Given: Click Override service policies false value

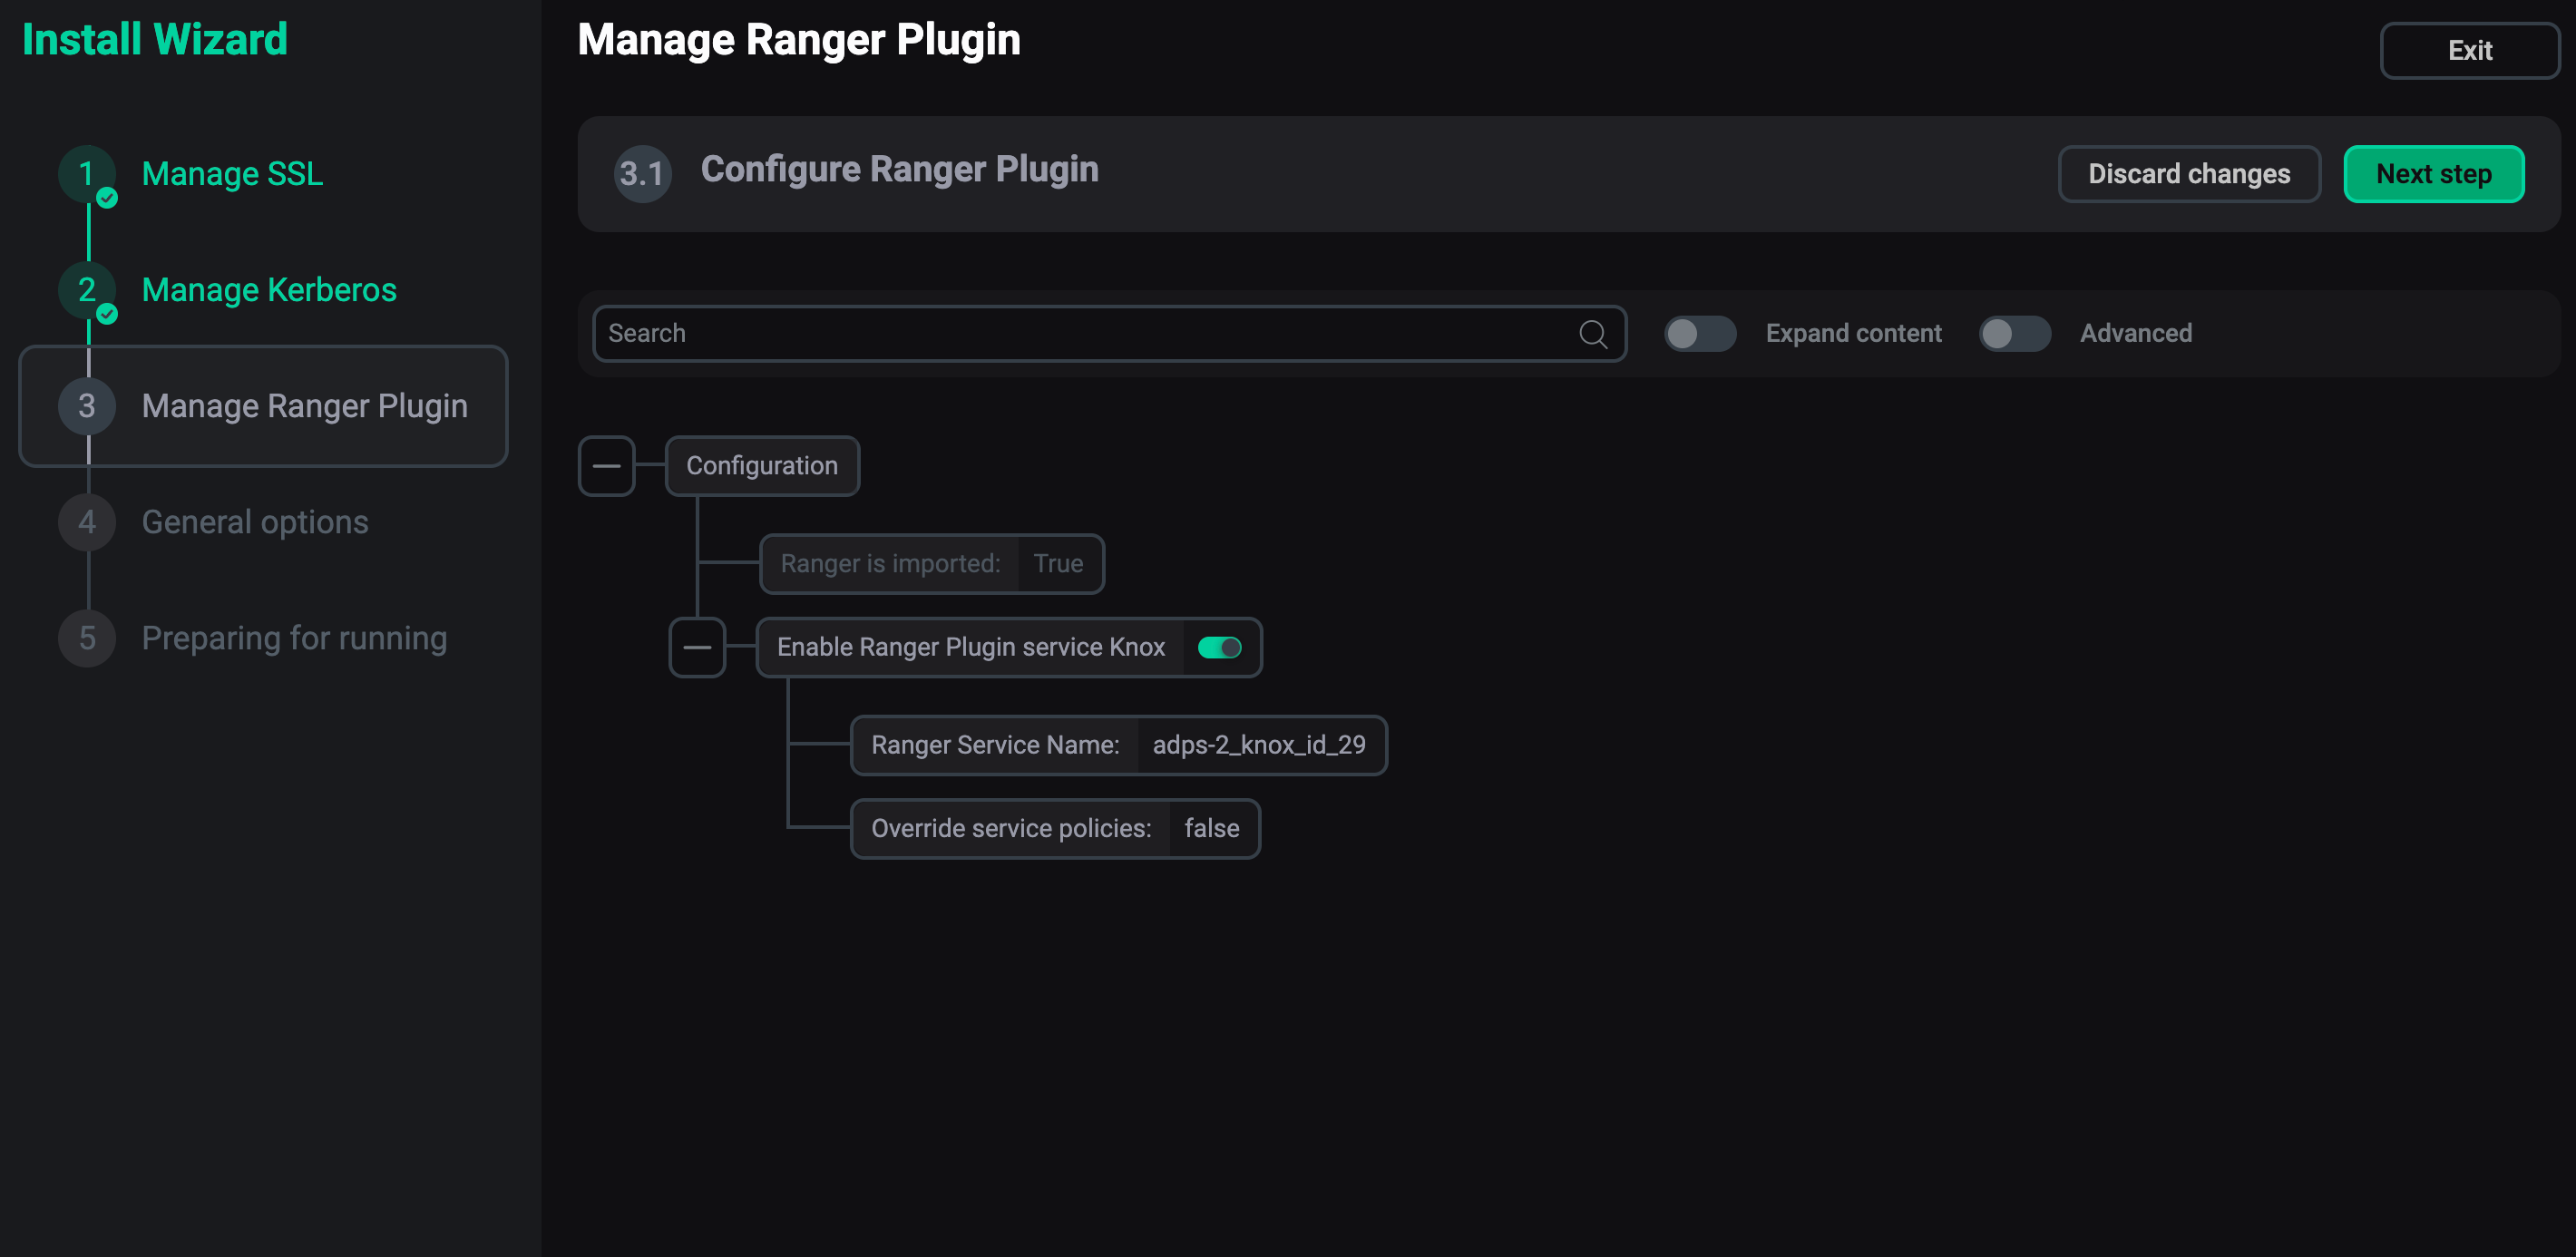Looking at the screenshot, I should 1212,829.
